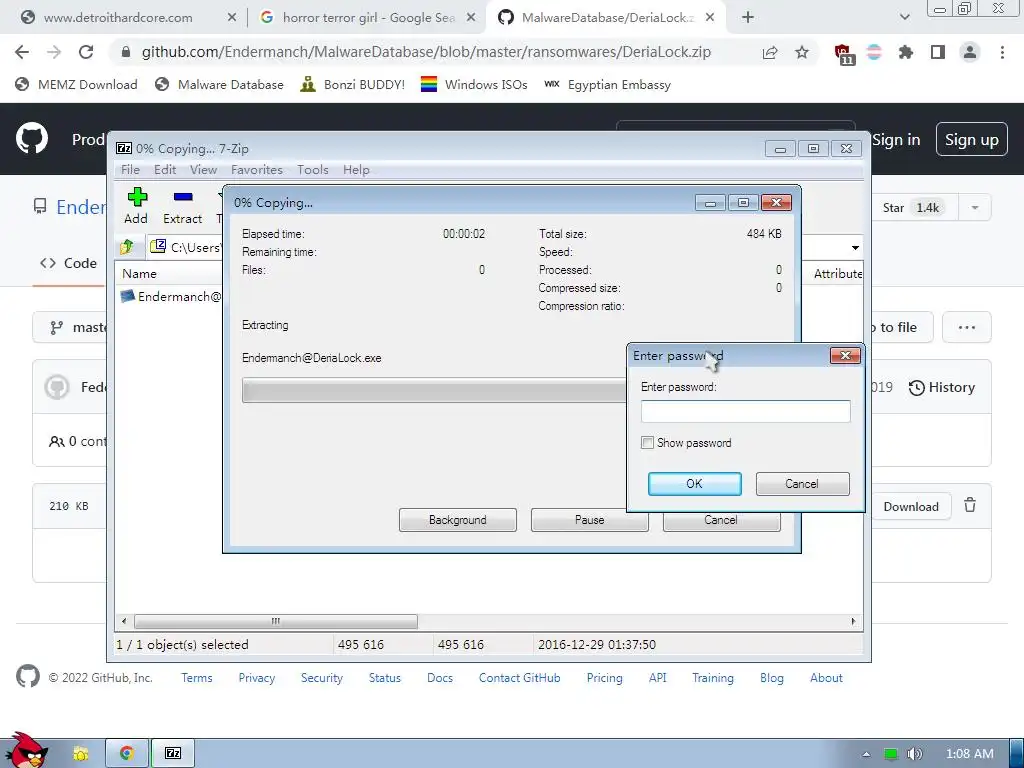This screenshot has width=1024, height=768.
Task: Open the file History link
Action: point(942,387)
